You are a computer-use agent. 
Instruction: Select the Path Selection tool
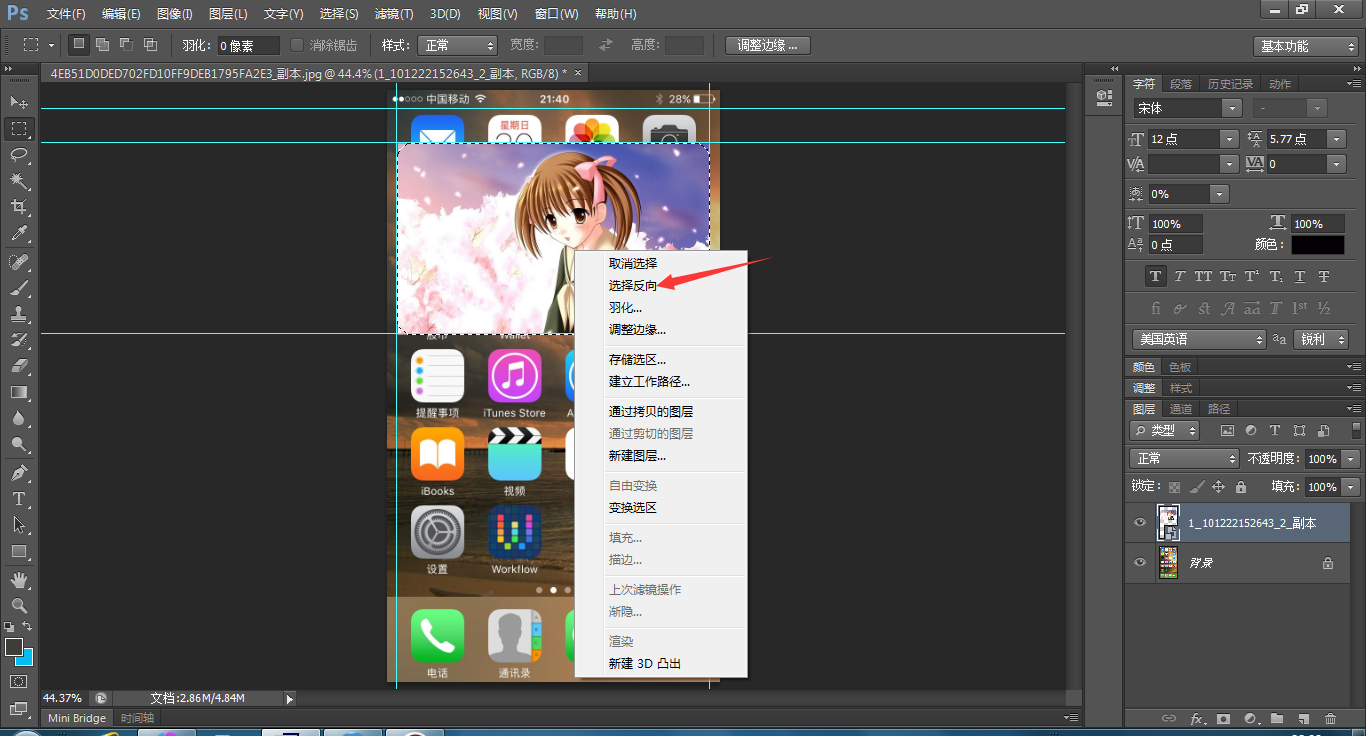point(19,525)
